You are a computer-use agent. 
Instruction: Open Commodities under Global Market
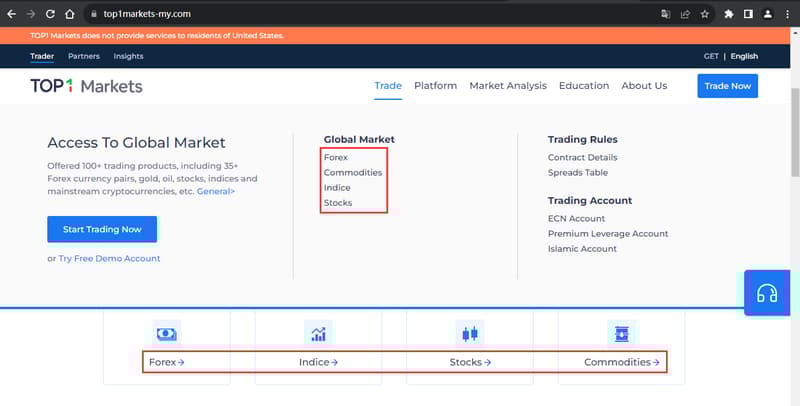[353, 172]
